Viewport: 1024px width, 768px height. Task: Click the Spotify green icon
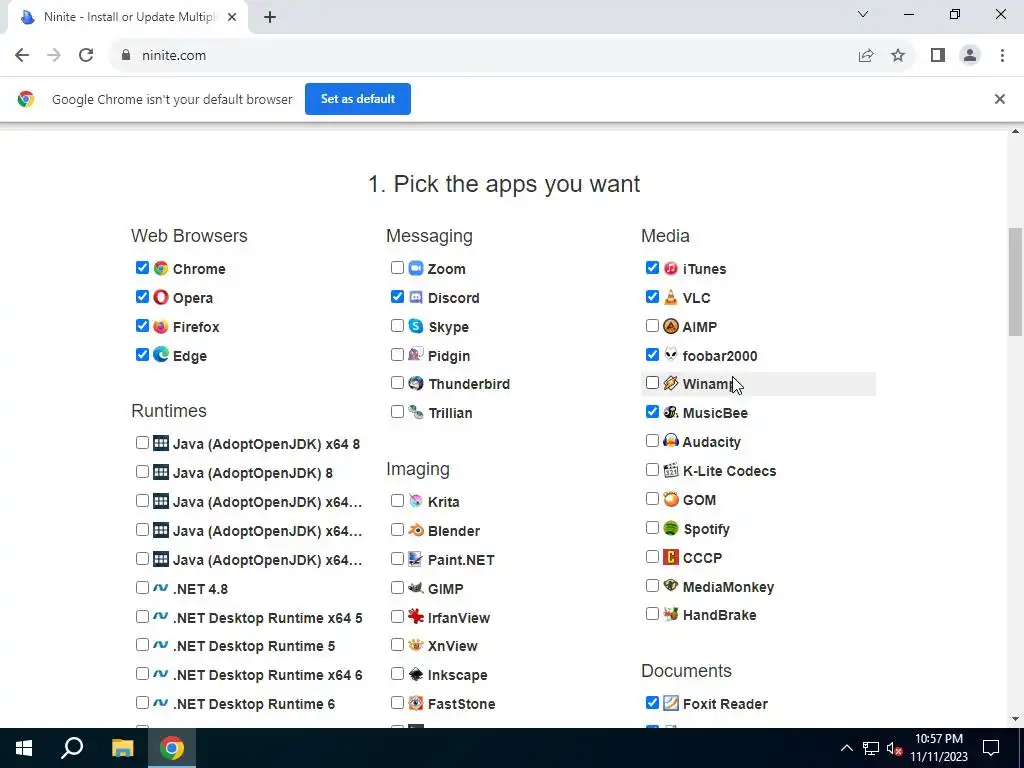pos(671,528)
